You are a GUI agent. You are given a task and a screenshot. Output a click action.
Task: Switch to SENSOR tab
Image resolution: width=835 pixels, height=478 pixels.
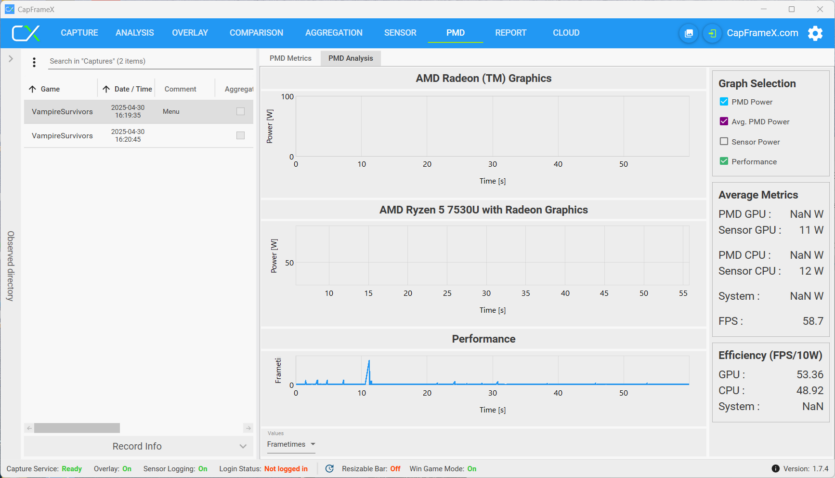click(400, 33)
